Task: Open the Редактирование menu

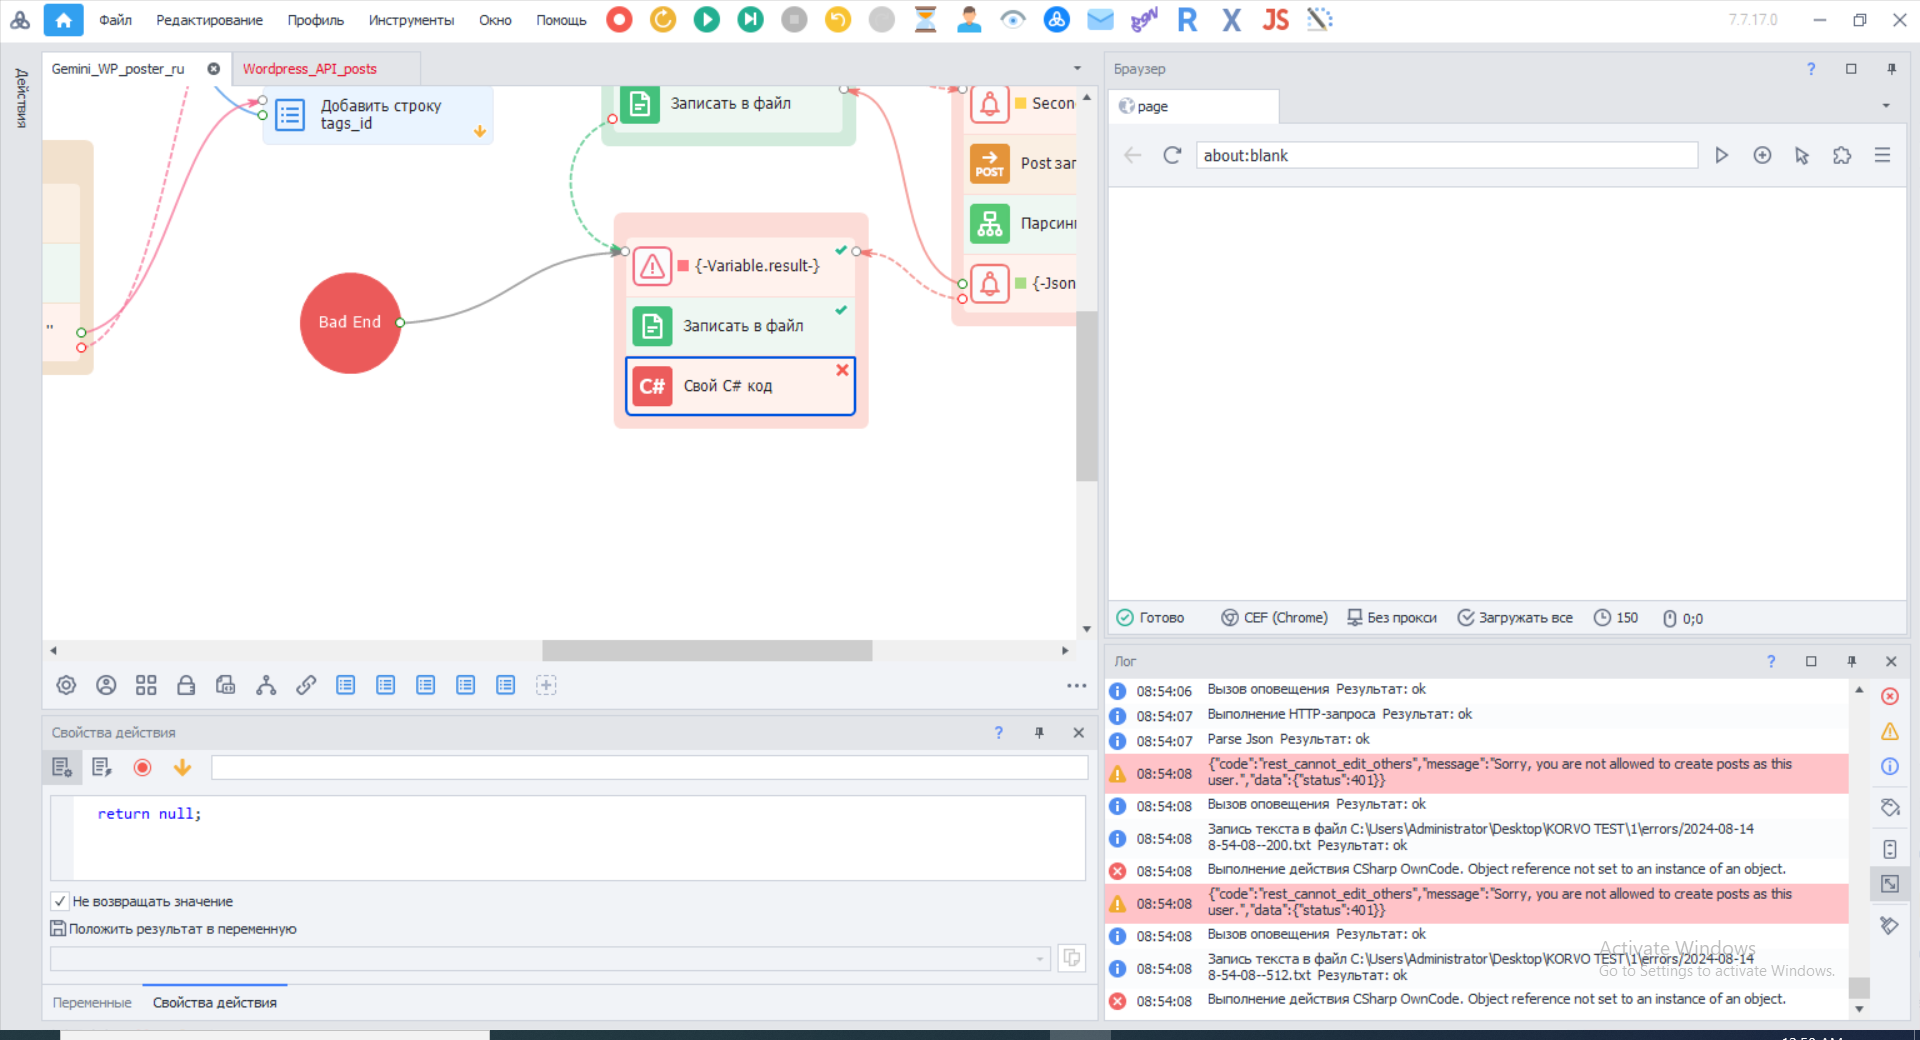Action: coord(209,20)
